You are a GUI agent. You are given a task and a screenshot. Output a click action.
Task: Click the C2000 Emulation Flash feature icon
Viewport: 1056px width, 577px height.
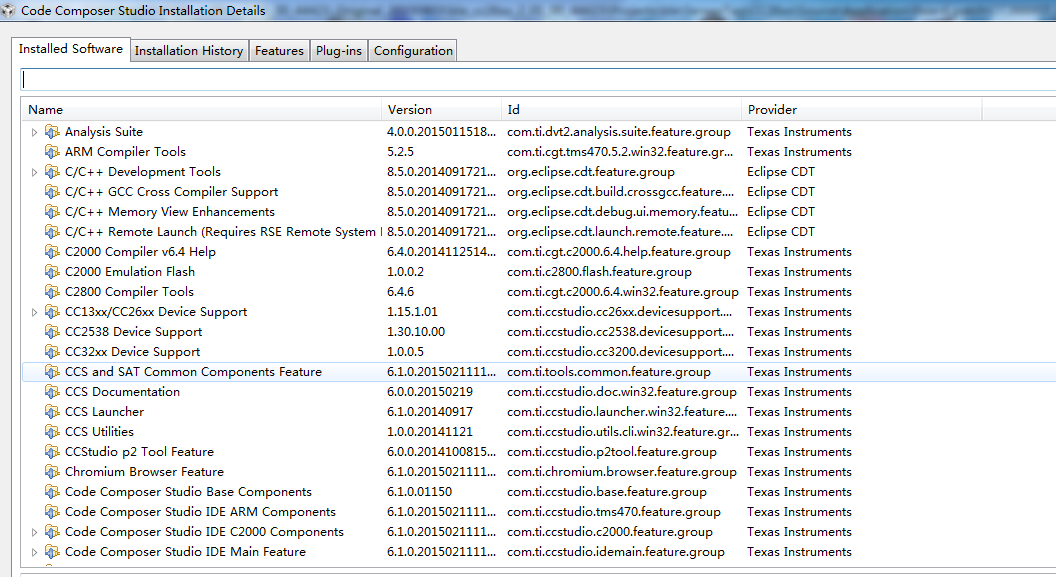pyautogui.click(x=53, y=271)
